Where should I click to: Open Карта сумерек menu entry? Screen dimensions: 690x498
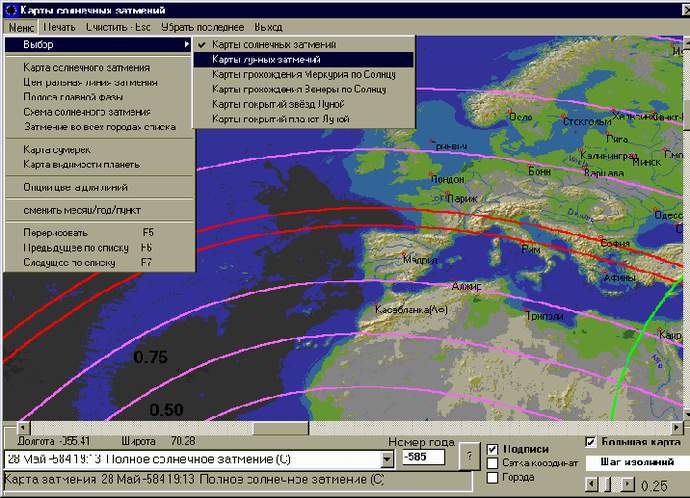tap(99, 150)
